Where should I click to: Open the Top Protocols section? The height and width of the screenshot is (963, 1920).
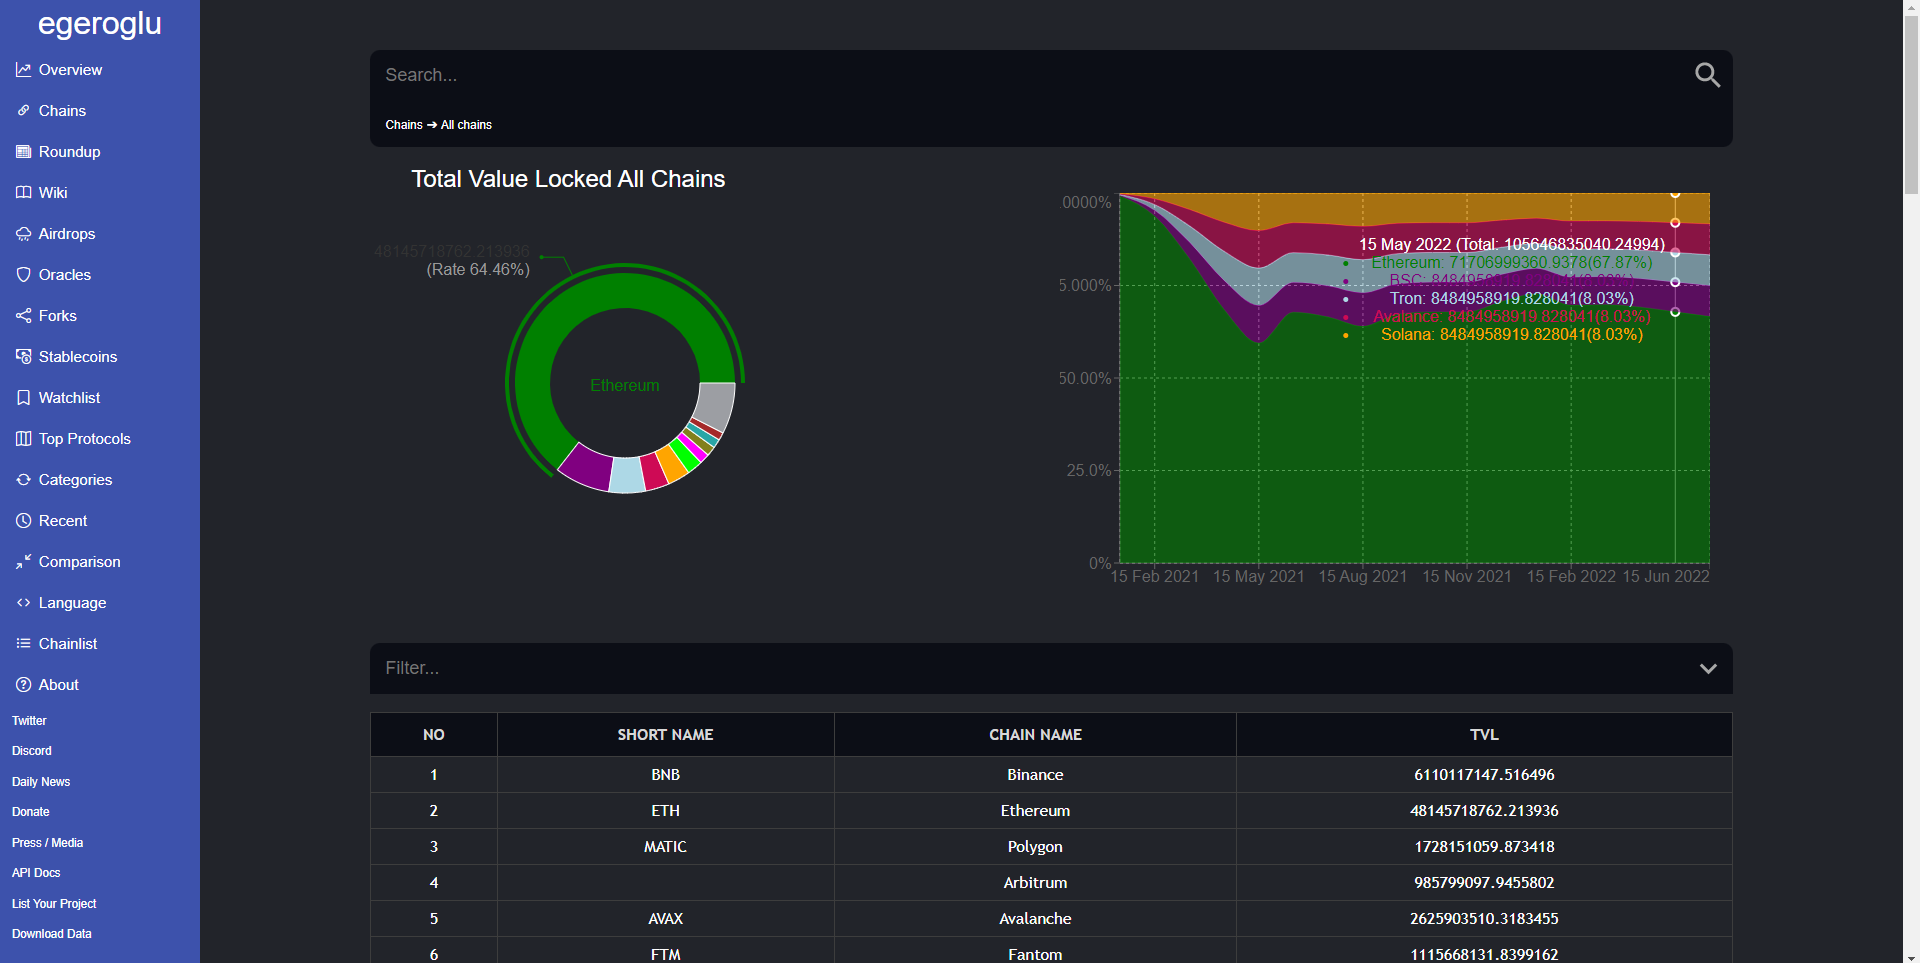(x=85, y=438)
